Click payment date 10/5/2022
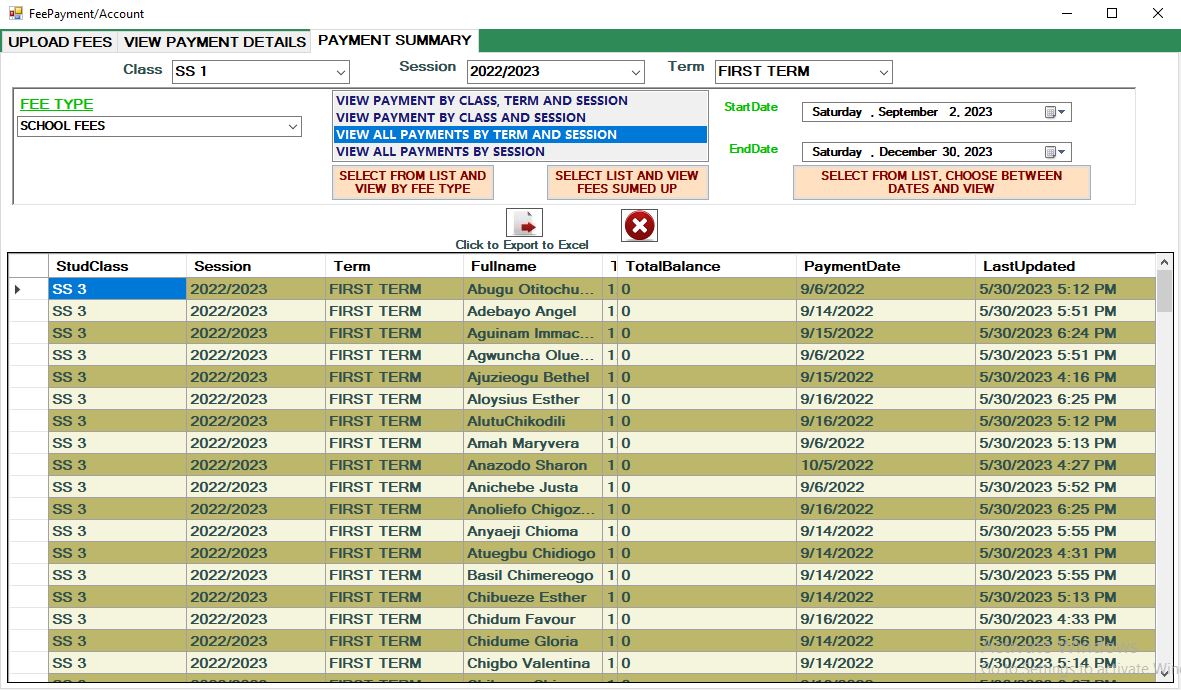Screen dimensions: 1181x690 (886, 465)
